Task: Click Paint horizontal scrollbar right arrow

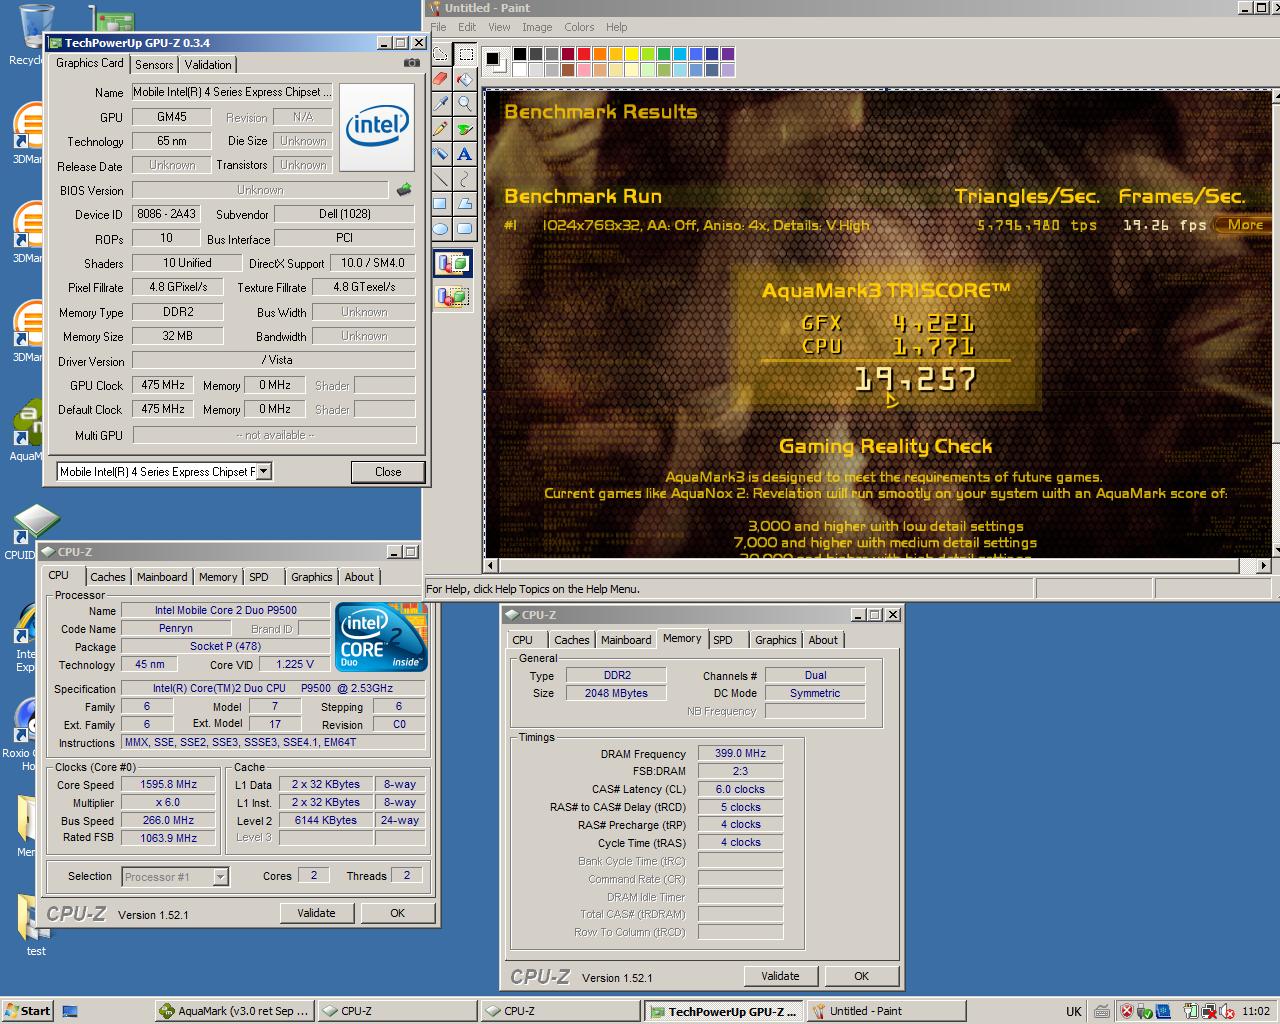Action: point(1263,566)
